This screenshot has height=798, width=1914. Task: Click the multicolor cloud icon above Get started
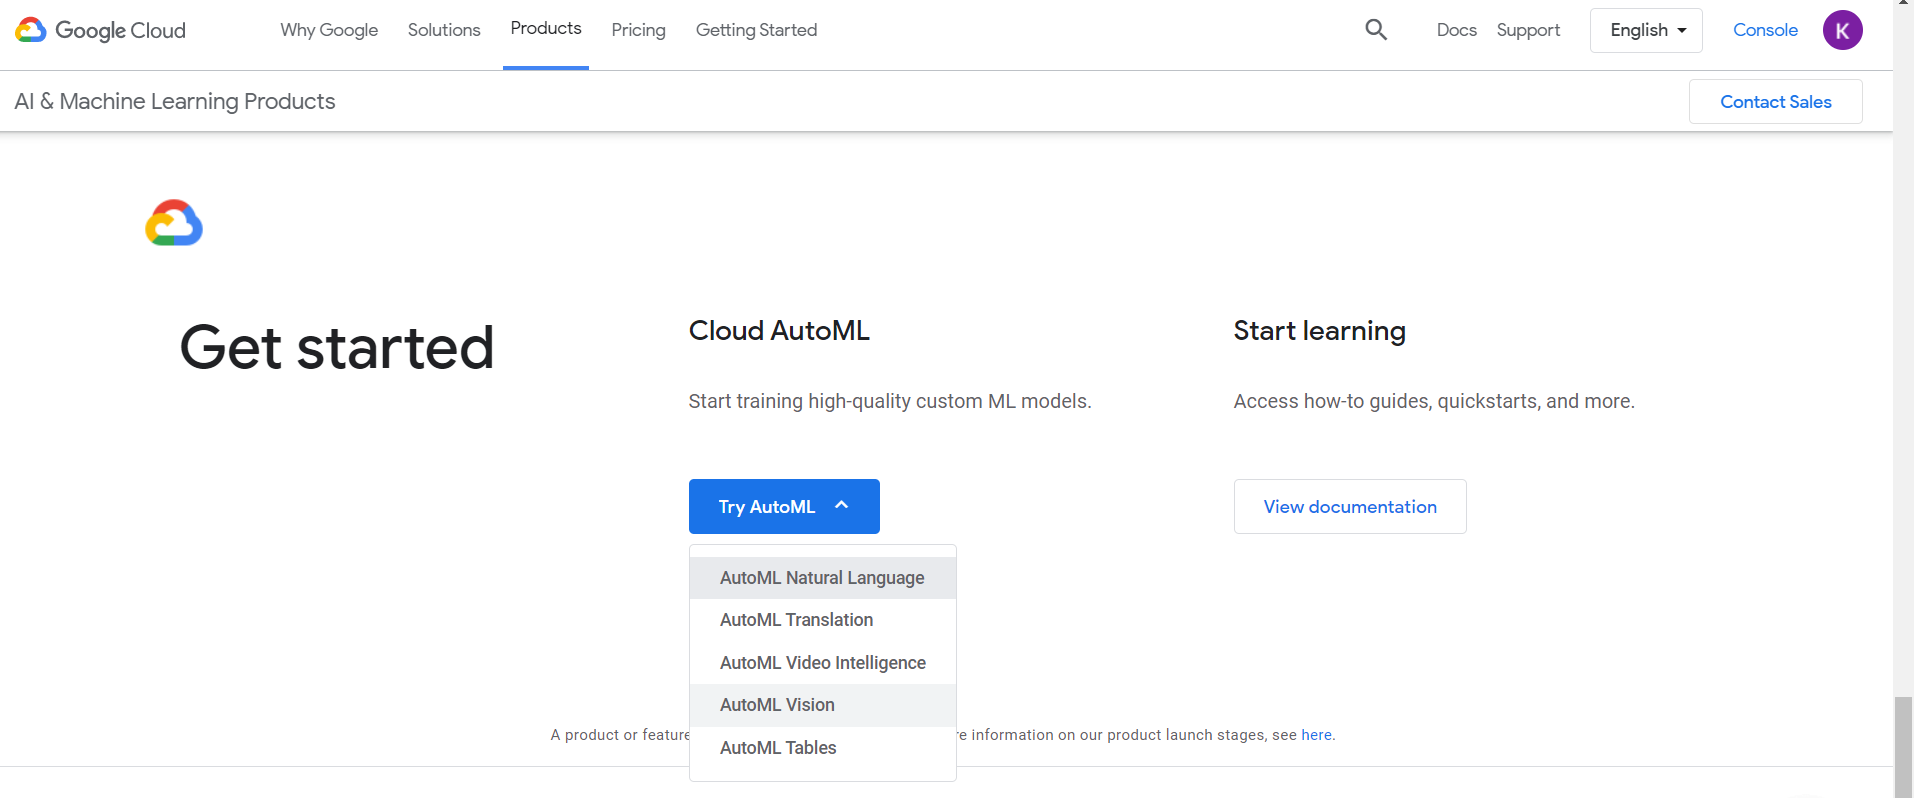click(x=174, y=223)
